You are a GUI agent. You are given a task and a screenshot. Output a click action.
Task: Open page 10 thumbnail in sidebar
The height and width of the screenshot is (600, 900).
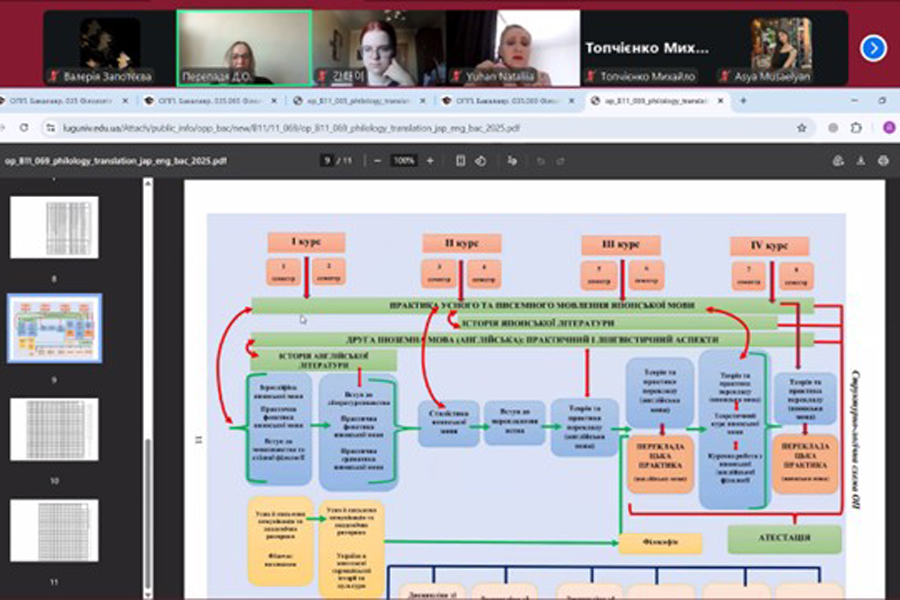[55, 429]
